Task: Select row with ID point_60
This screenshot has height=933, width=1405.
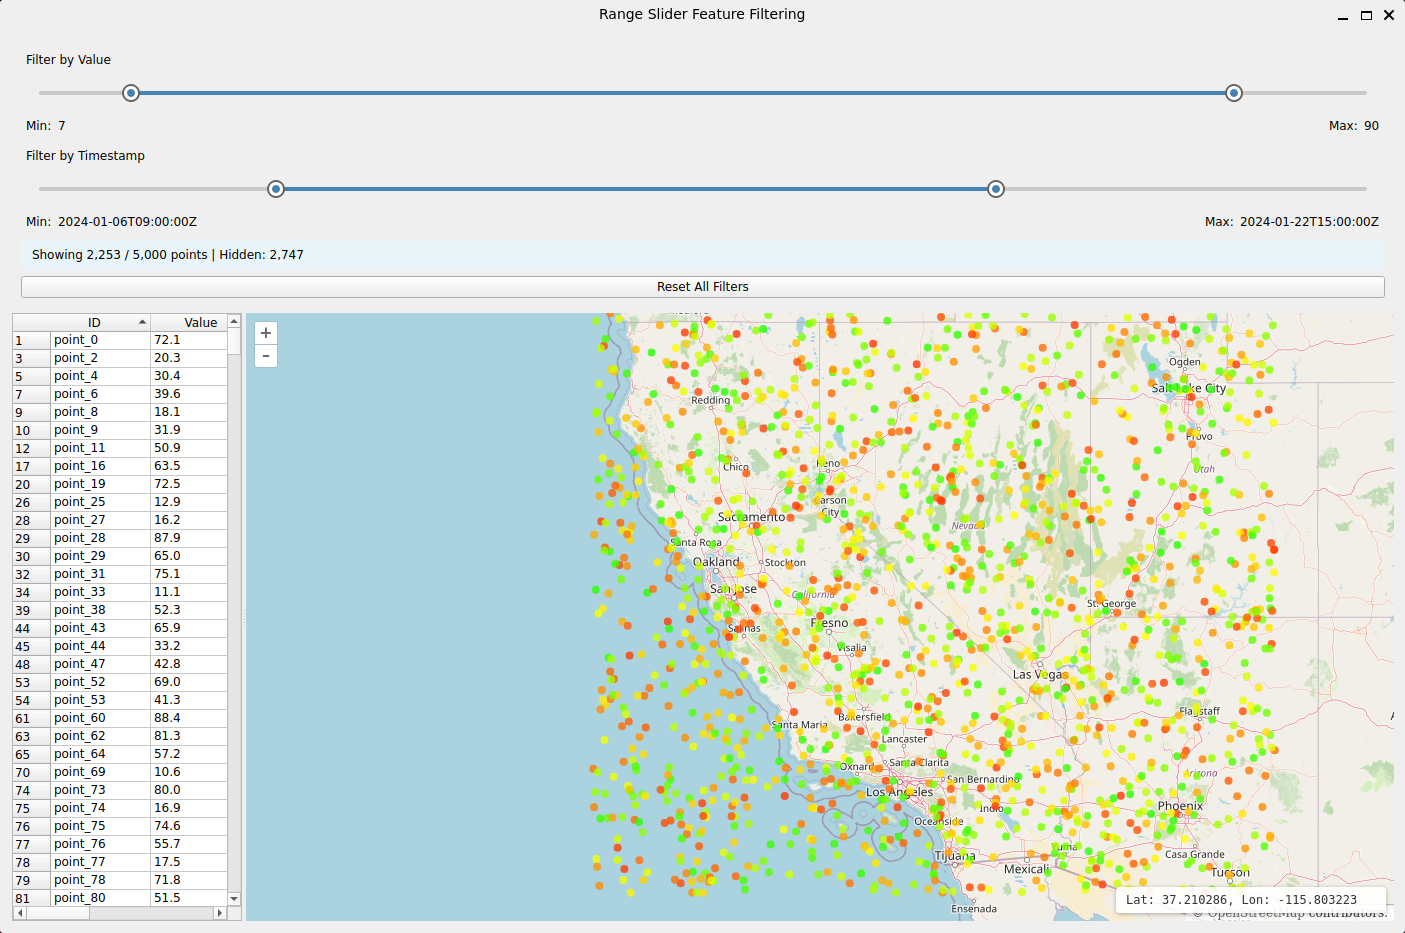Action: pos(120,718)
